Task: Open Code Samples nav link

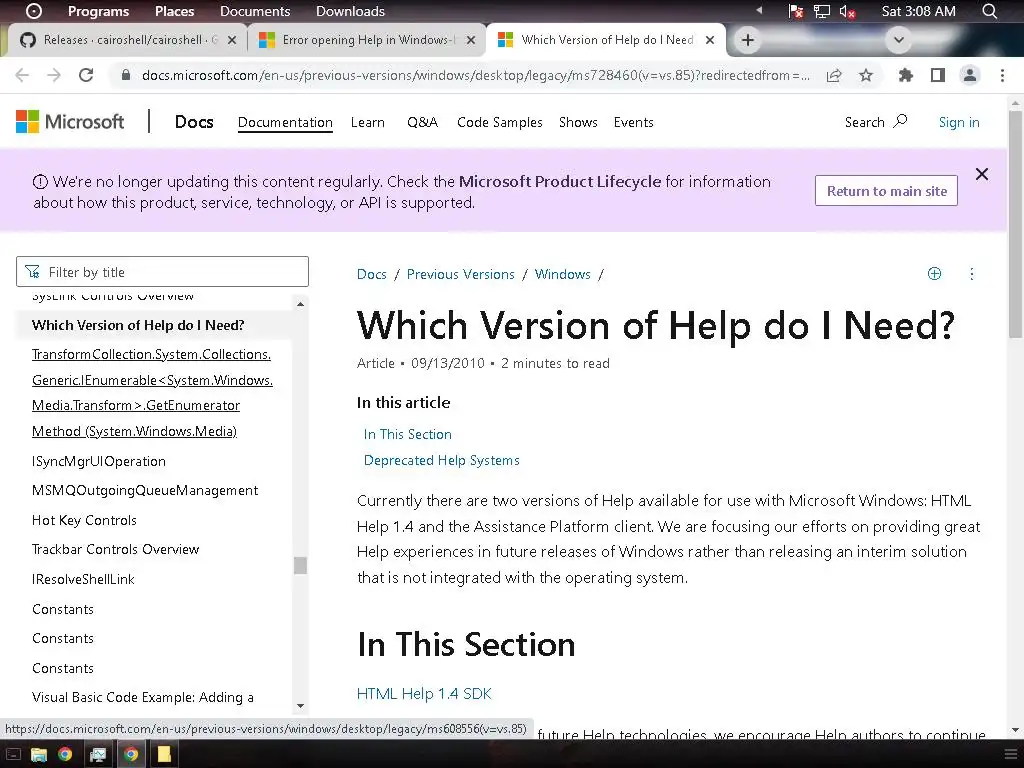Action: [500, 122]
